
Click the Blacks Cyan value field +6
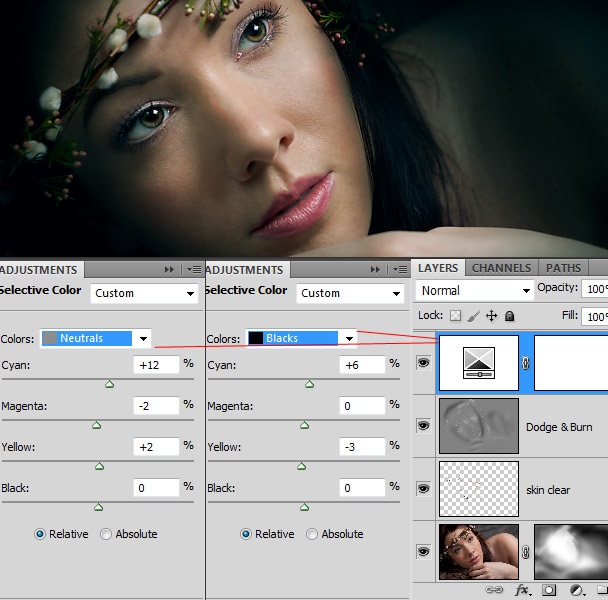point(362,365)
